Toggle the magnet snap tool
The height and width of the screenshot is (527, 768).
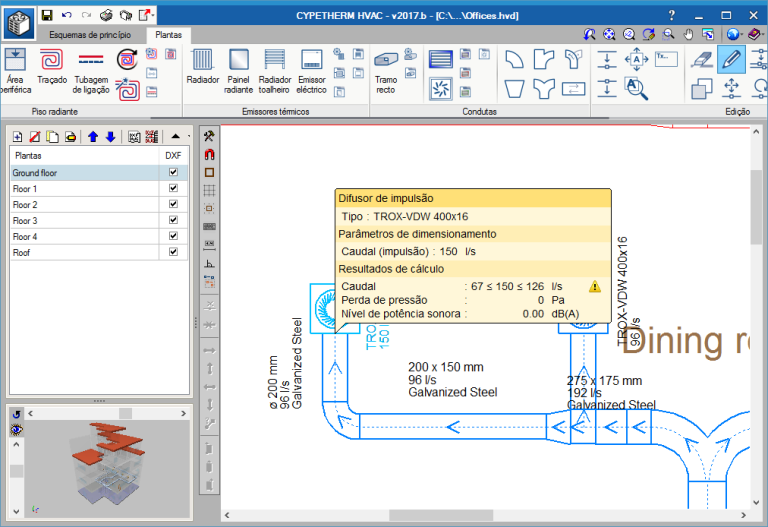pos(210,155)
